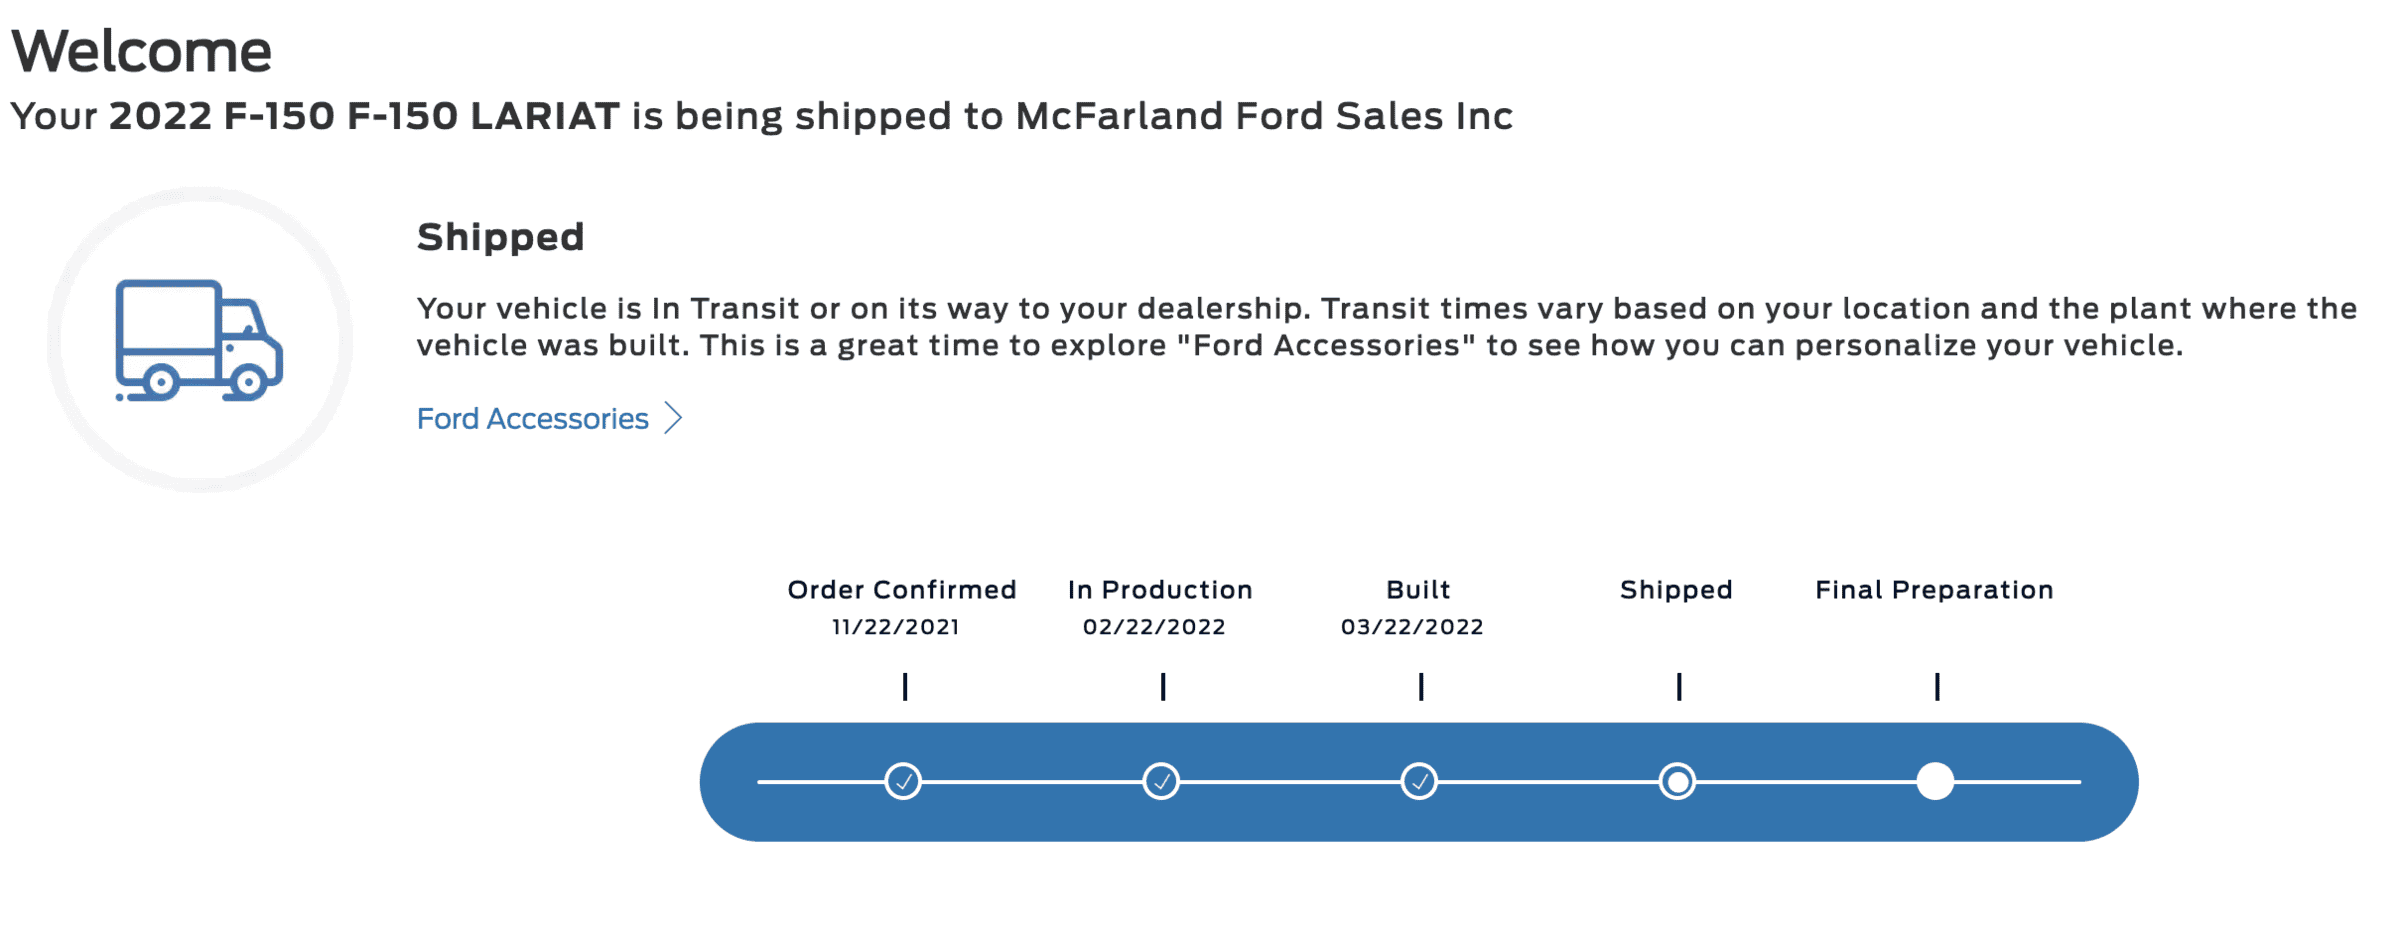Click the Built step label

(1418, 590)
